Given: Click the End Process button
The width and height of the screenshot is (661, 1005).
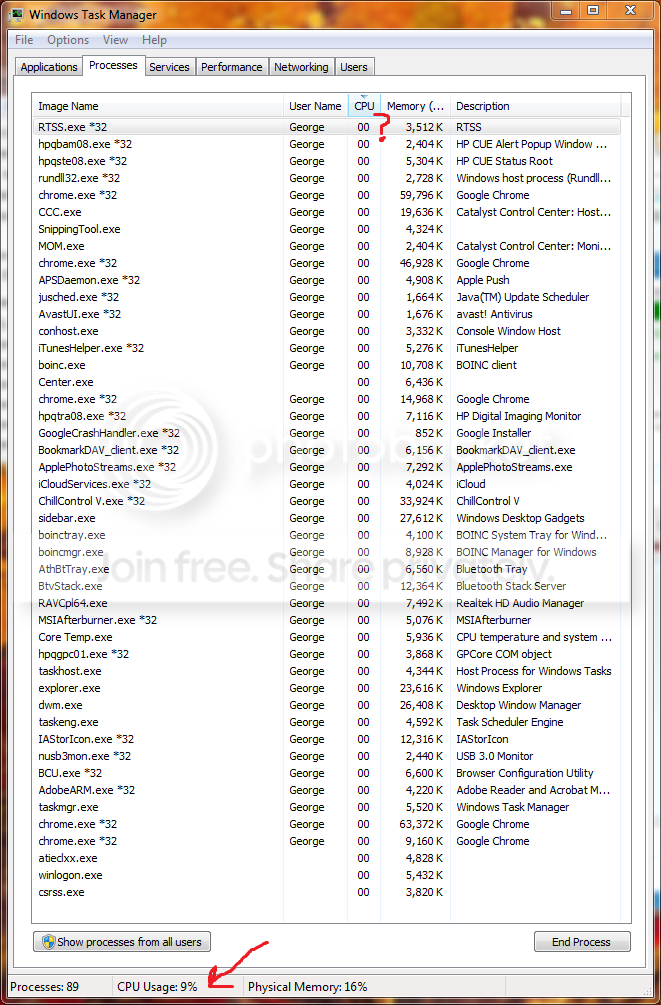Looking at the screenshot, I should [x=582, y=942].
